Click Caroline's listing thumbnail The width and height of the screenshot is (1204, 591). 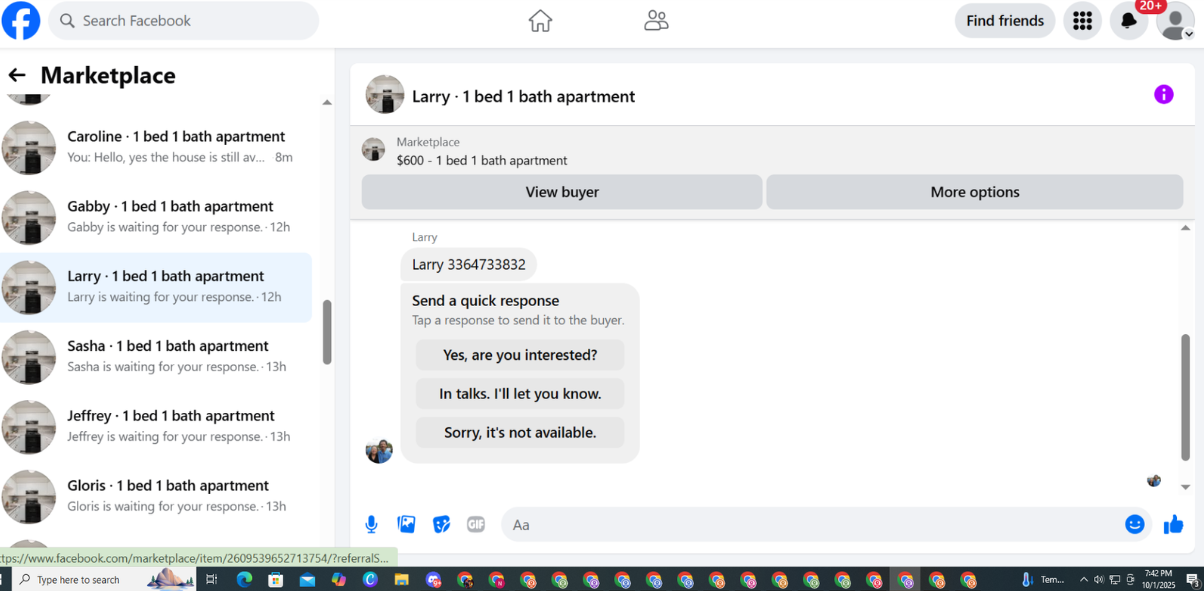tap(29, 148)
